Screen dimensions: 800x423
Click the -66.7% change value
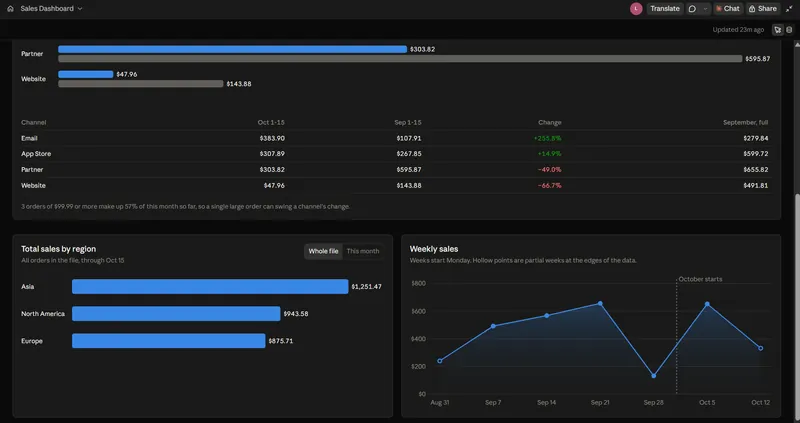pyautogui.click(x=549, y=185)
